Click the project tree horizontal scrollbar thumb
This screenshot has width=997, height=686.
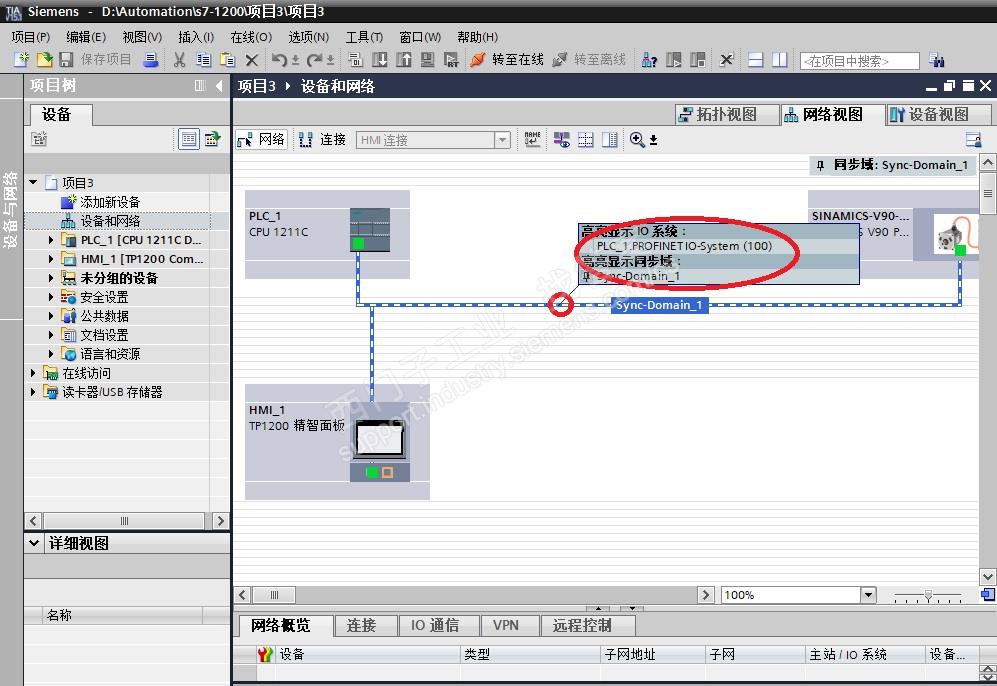tap(124, 521)
